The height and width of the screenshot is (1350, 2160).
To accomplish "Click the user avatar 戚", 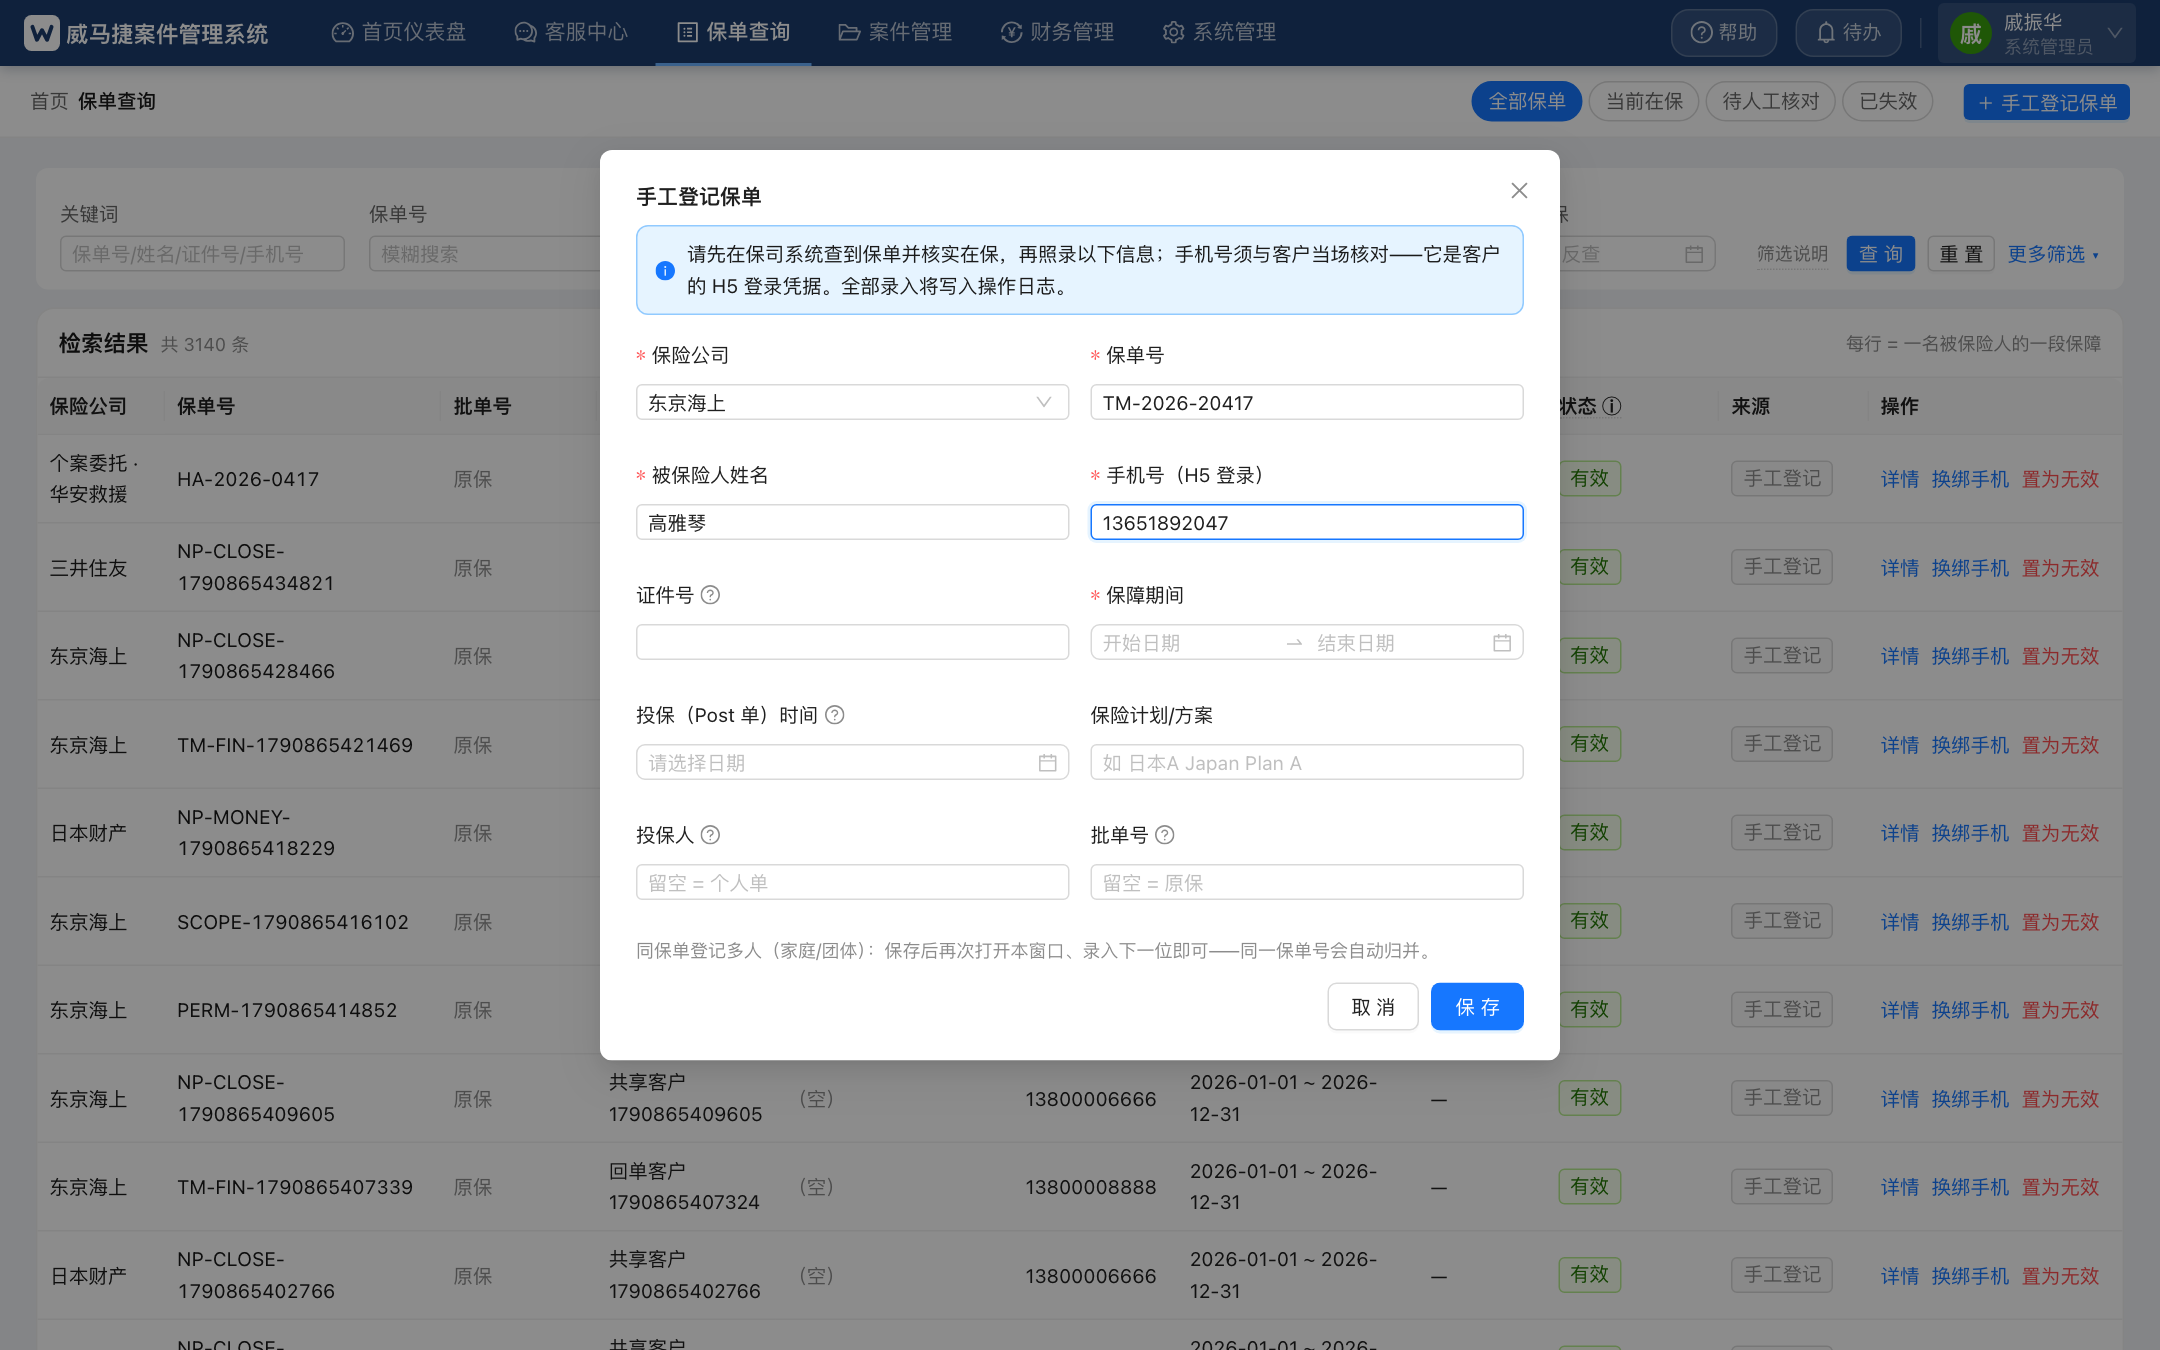I will (1970, 34).
